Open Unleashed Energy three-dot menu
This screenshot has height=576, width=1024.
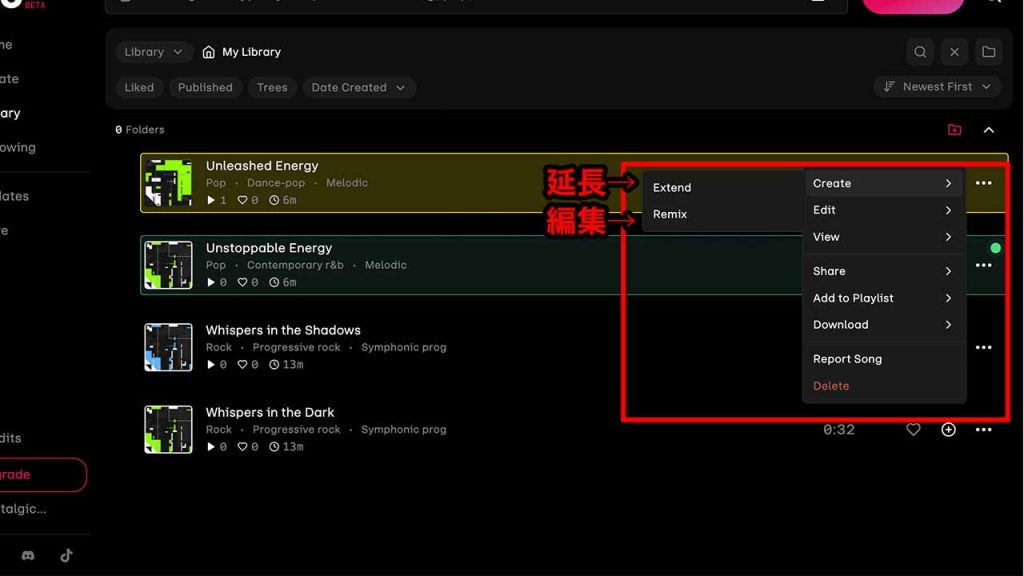pyautogui.click(x=984, y=184)
